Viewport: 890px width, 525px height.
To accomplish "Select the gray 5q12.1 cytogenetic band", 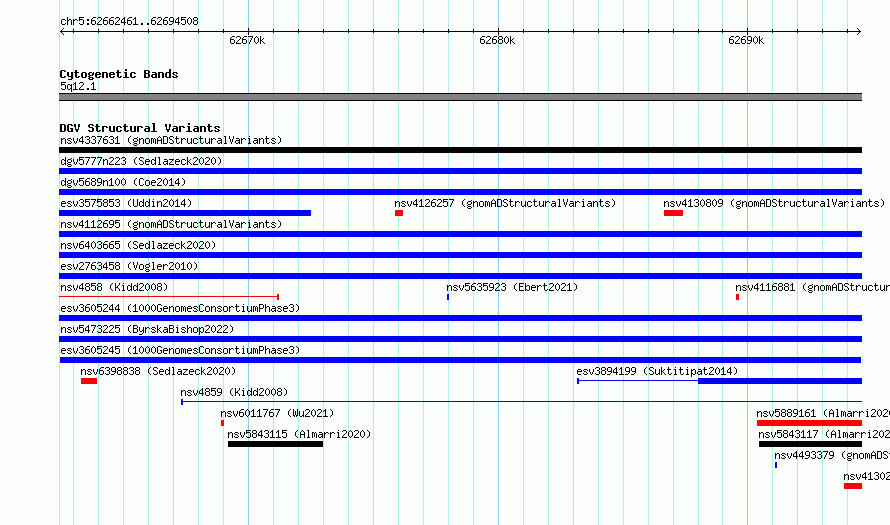I will point(460,97).
